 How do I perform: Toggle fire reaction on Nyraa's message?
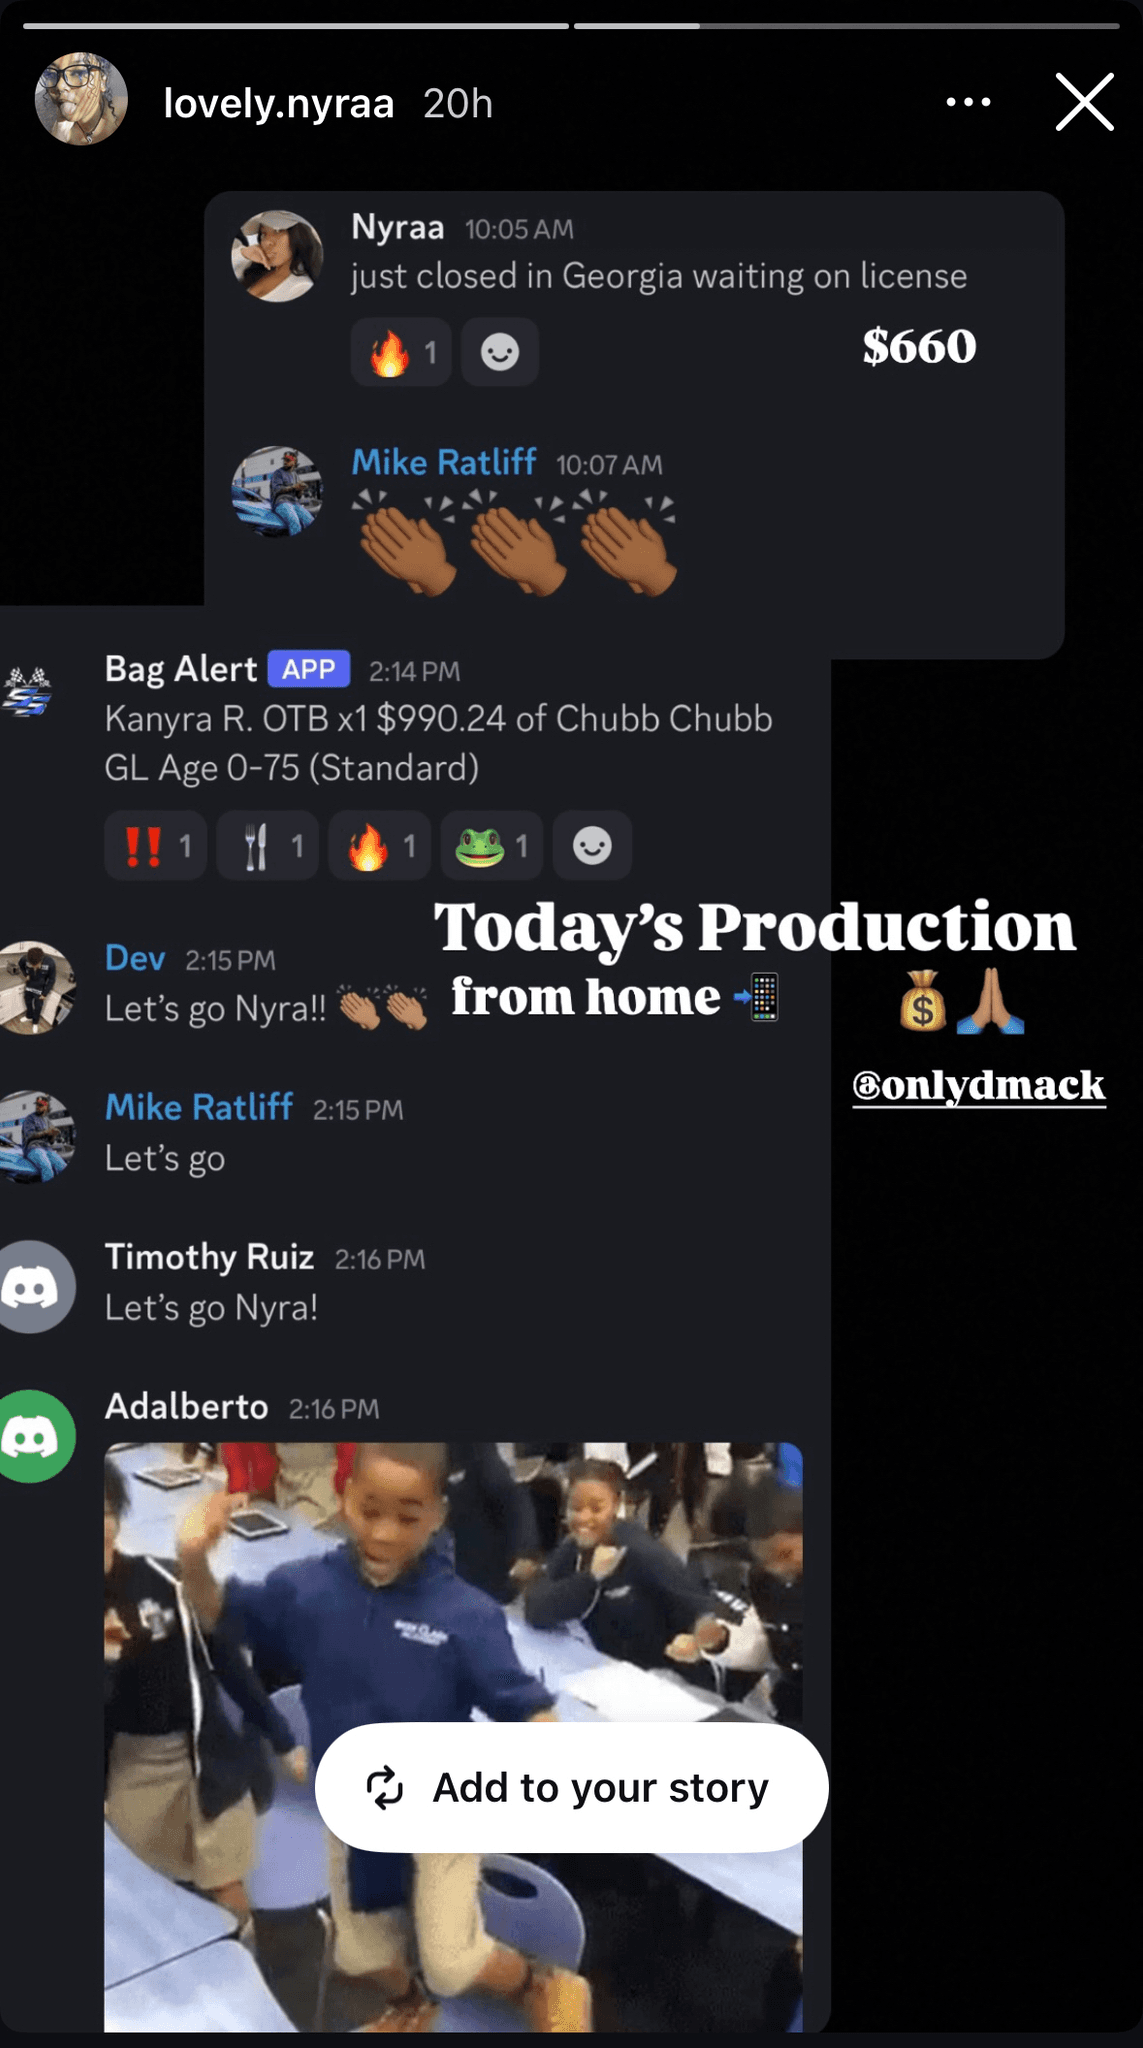[x=401, y=352]
